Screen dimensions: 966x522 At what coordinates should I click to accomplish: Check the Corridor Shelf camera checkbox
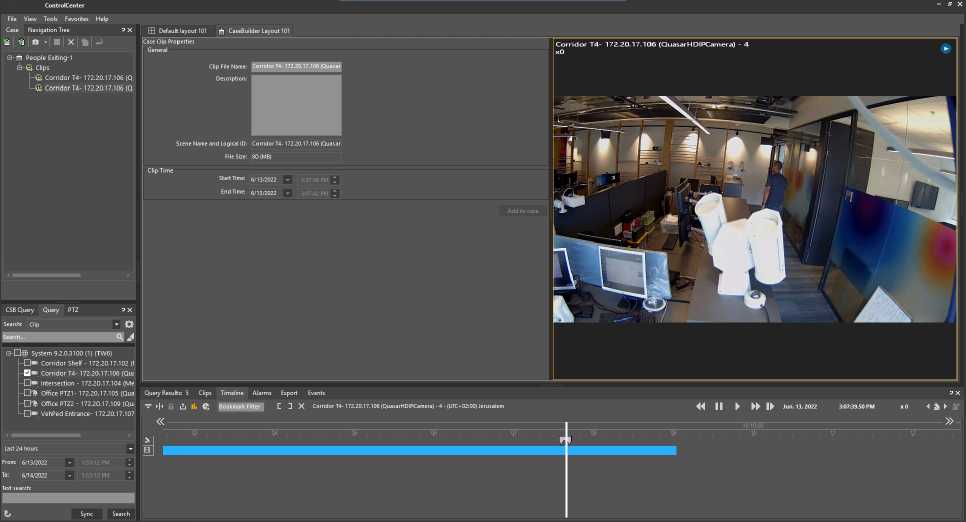pyautogui.click(x=29, y=363)
